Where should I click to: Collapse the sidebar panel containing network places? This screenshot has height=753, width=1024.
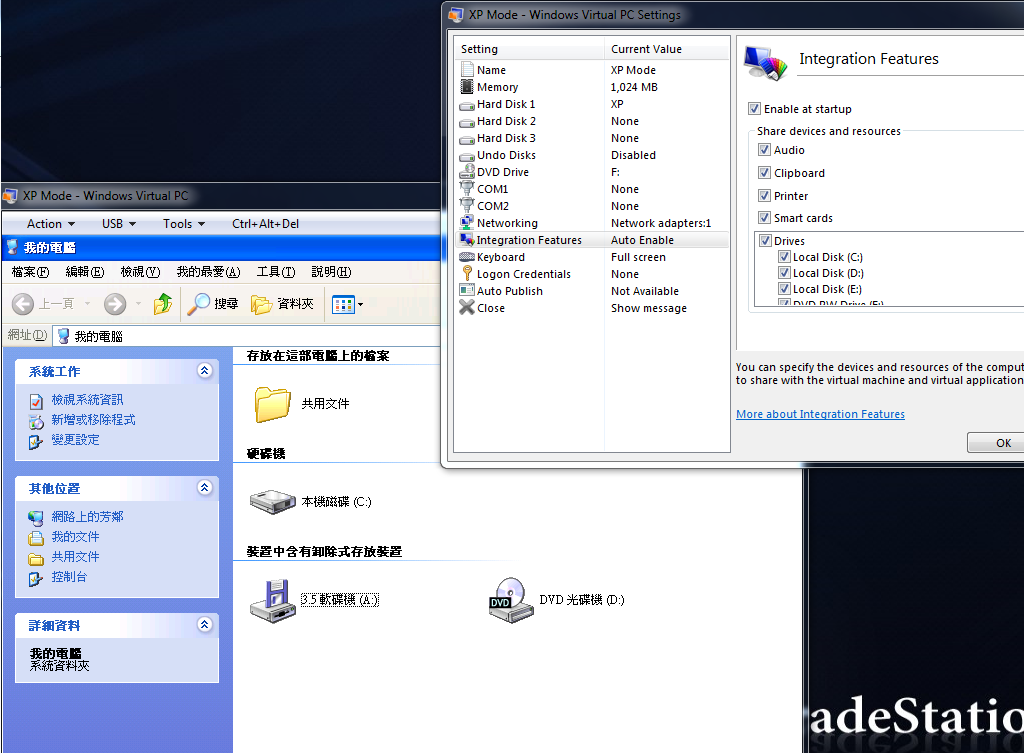click(x=204, y=487)
